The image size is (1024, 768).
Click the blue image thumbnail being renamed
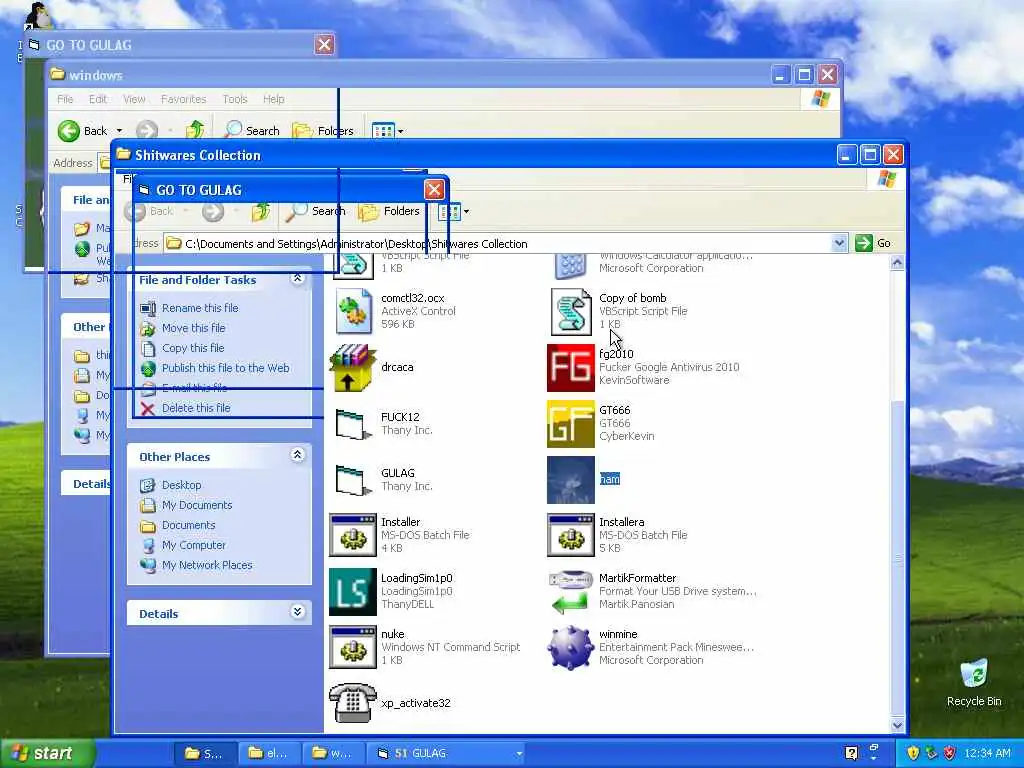click(x=571, y=480)
